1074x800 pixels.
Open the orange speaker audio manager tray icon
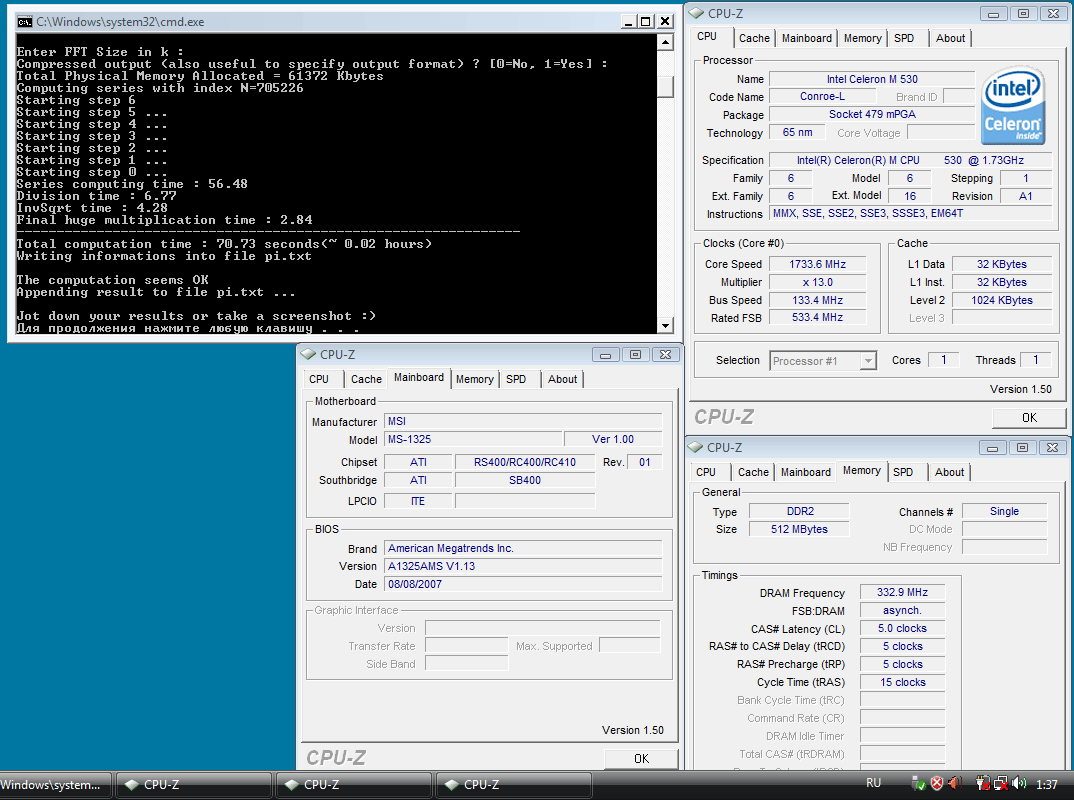click(955, 783)
